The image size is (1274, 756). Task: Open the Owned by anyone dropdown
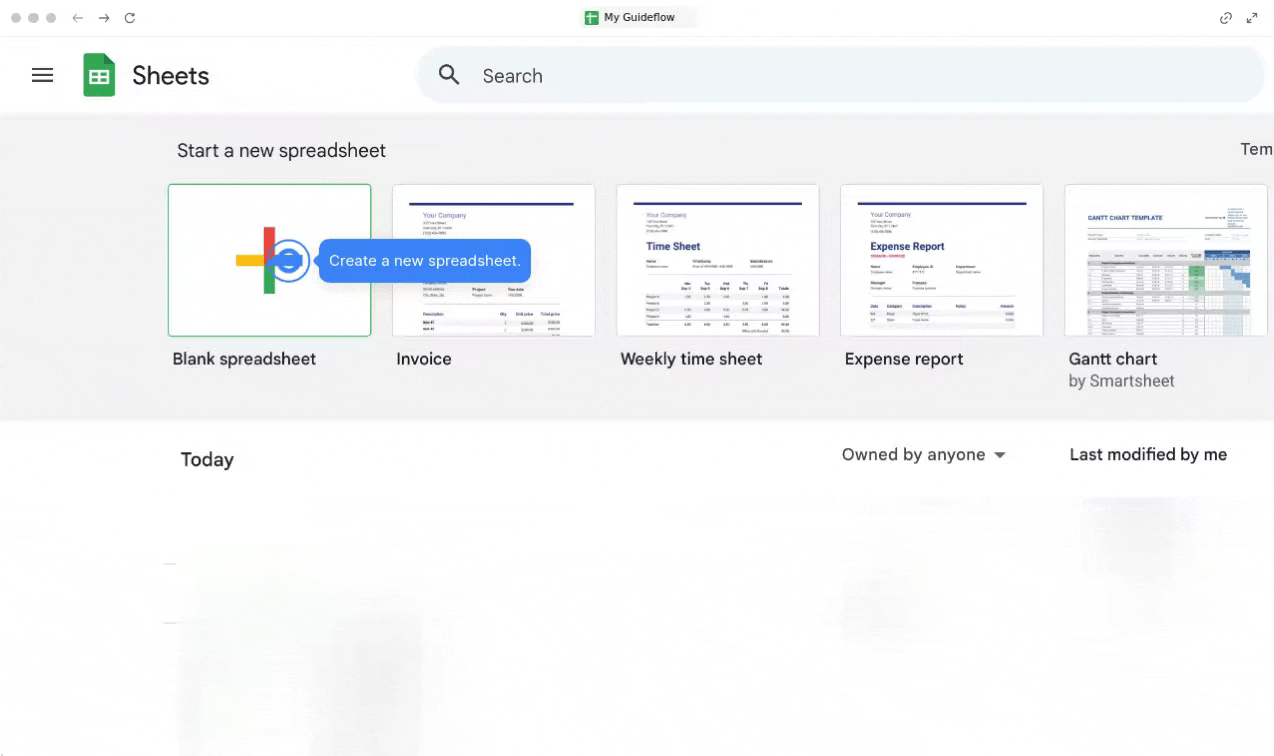pyautogui.click(x=923, y=454)
